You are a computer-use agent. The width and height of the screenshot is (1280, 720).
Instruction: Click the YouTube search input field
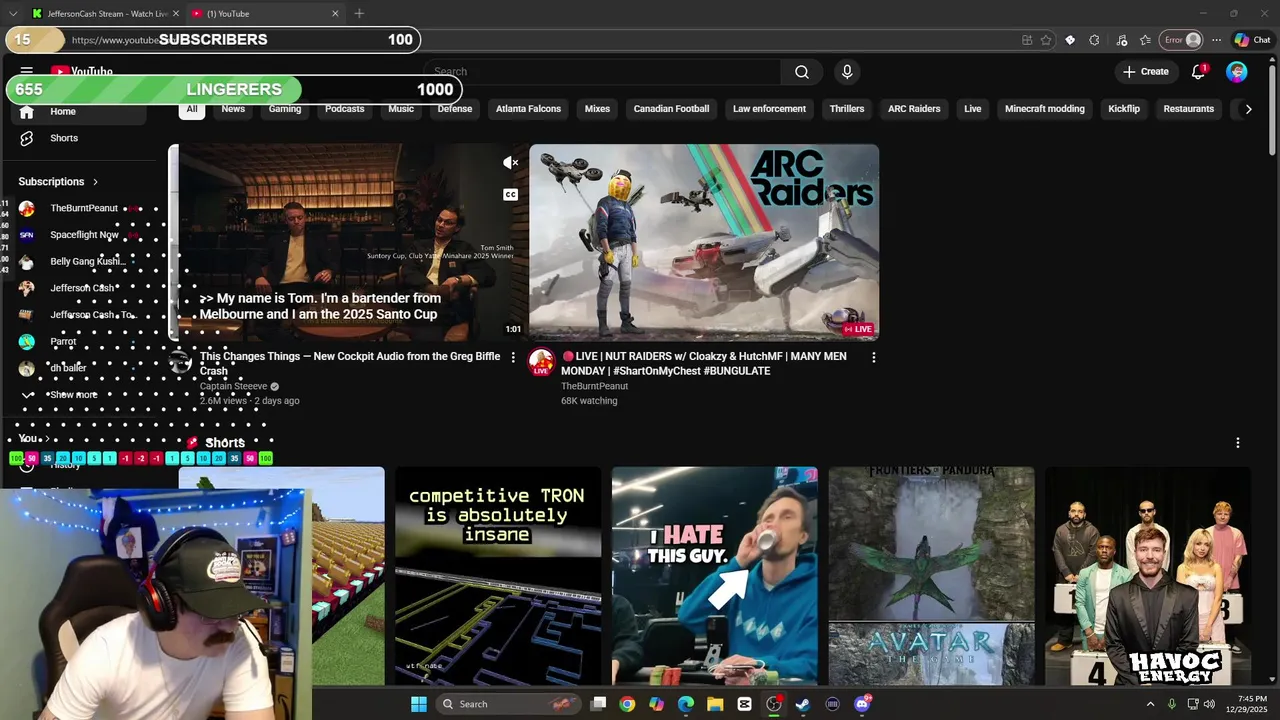point(603,72)
